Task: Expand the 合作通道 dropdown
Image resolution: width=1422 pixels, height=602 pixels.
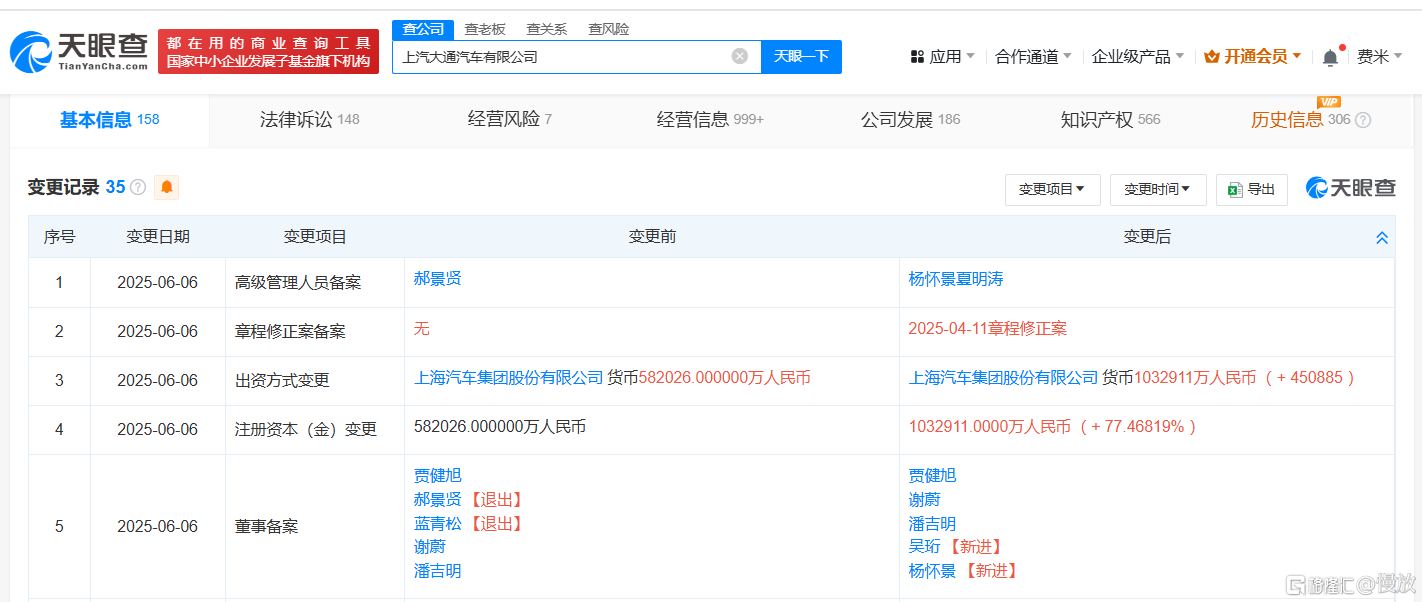Action: [x=1033, y=57]
